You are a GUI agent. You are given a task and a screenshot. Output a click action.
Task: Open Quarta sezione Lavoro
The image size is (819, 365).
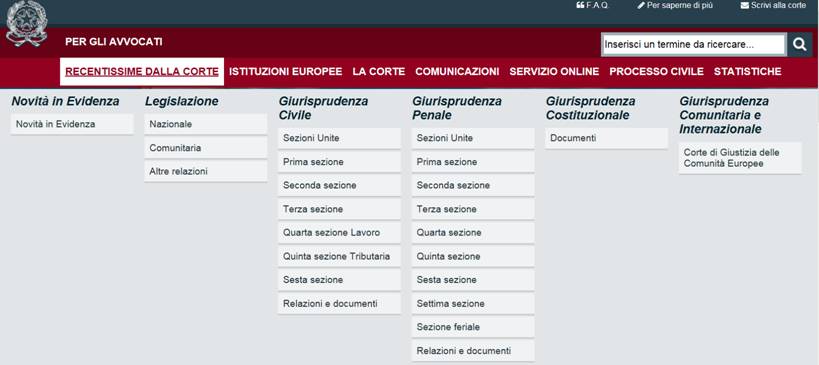340,232
